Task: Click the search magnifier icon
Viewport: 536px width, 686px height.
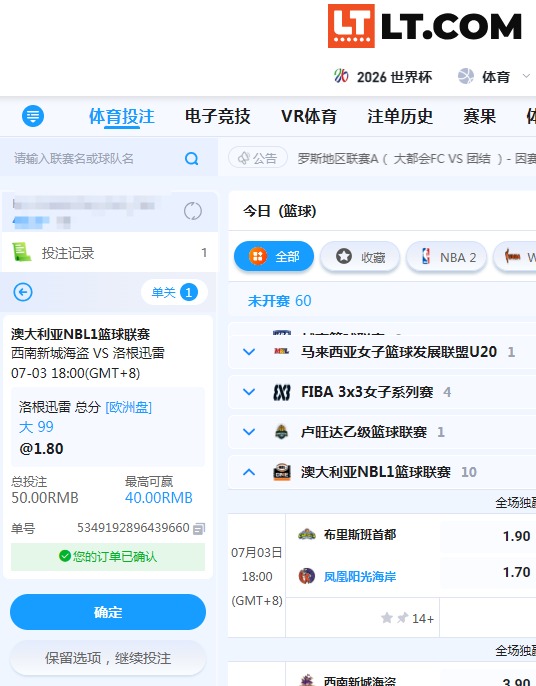Action: pos(192,158)
